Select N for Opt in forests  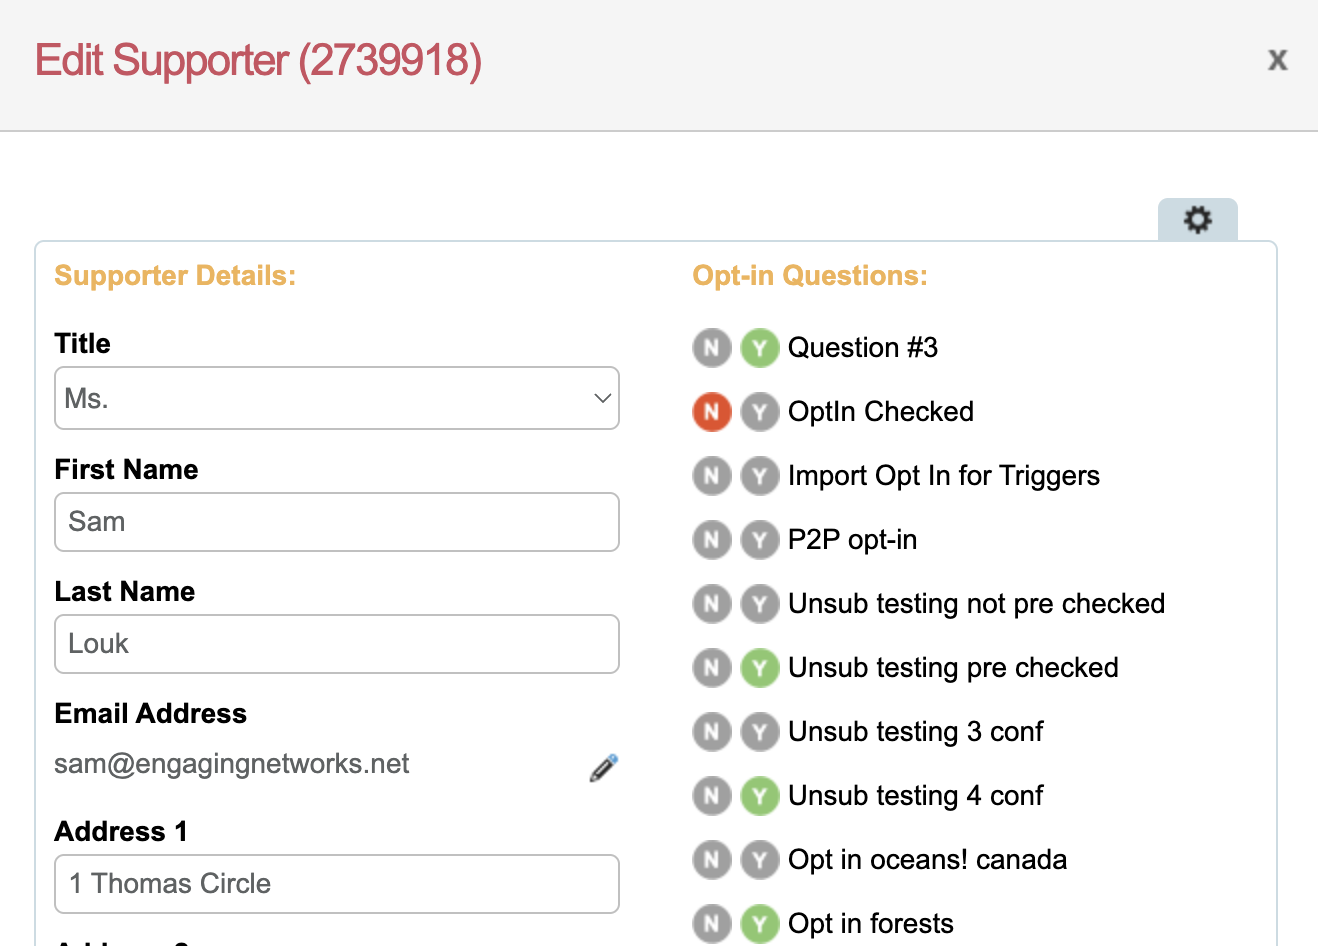pos(712,924)
